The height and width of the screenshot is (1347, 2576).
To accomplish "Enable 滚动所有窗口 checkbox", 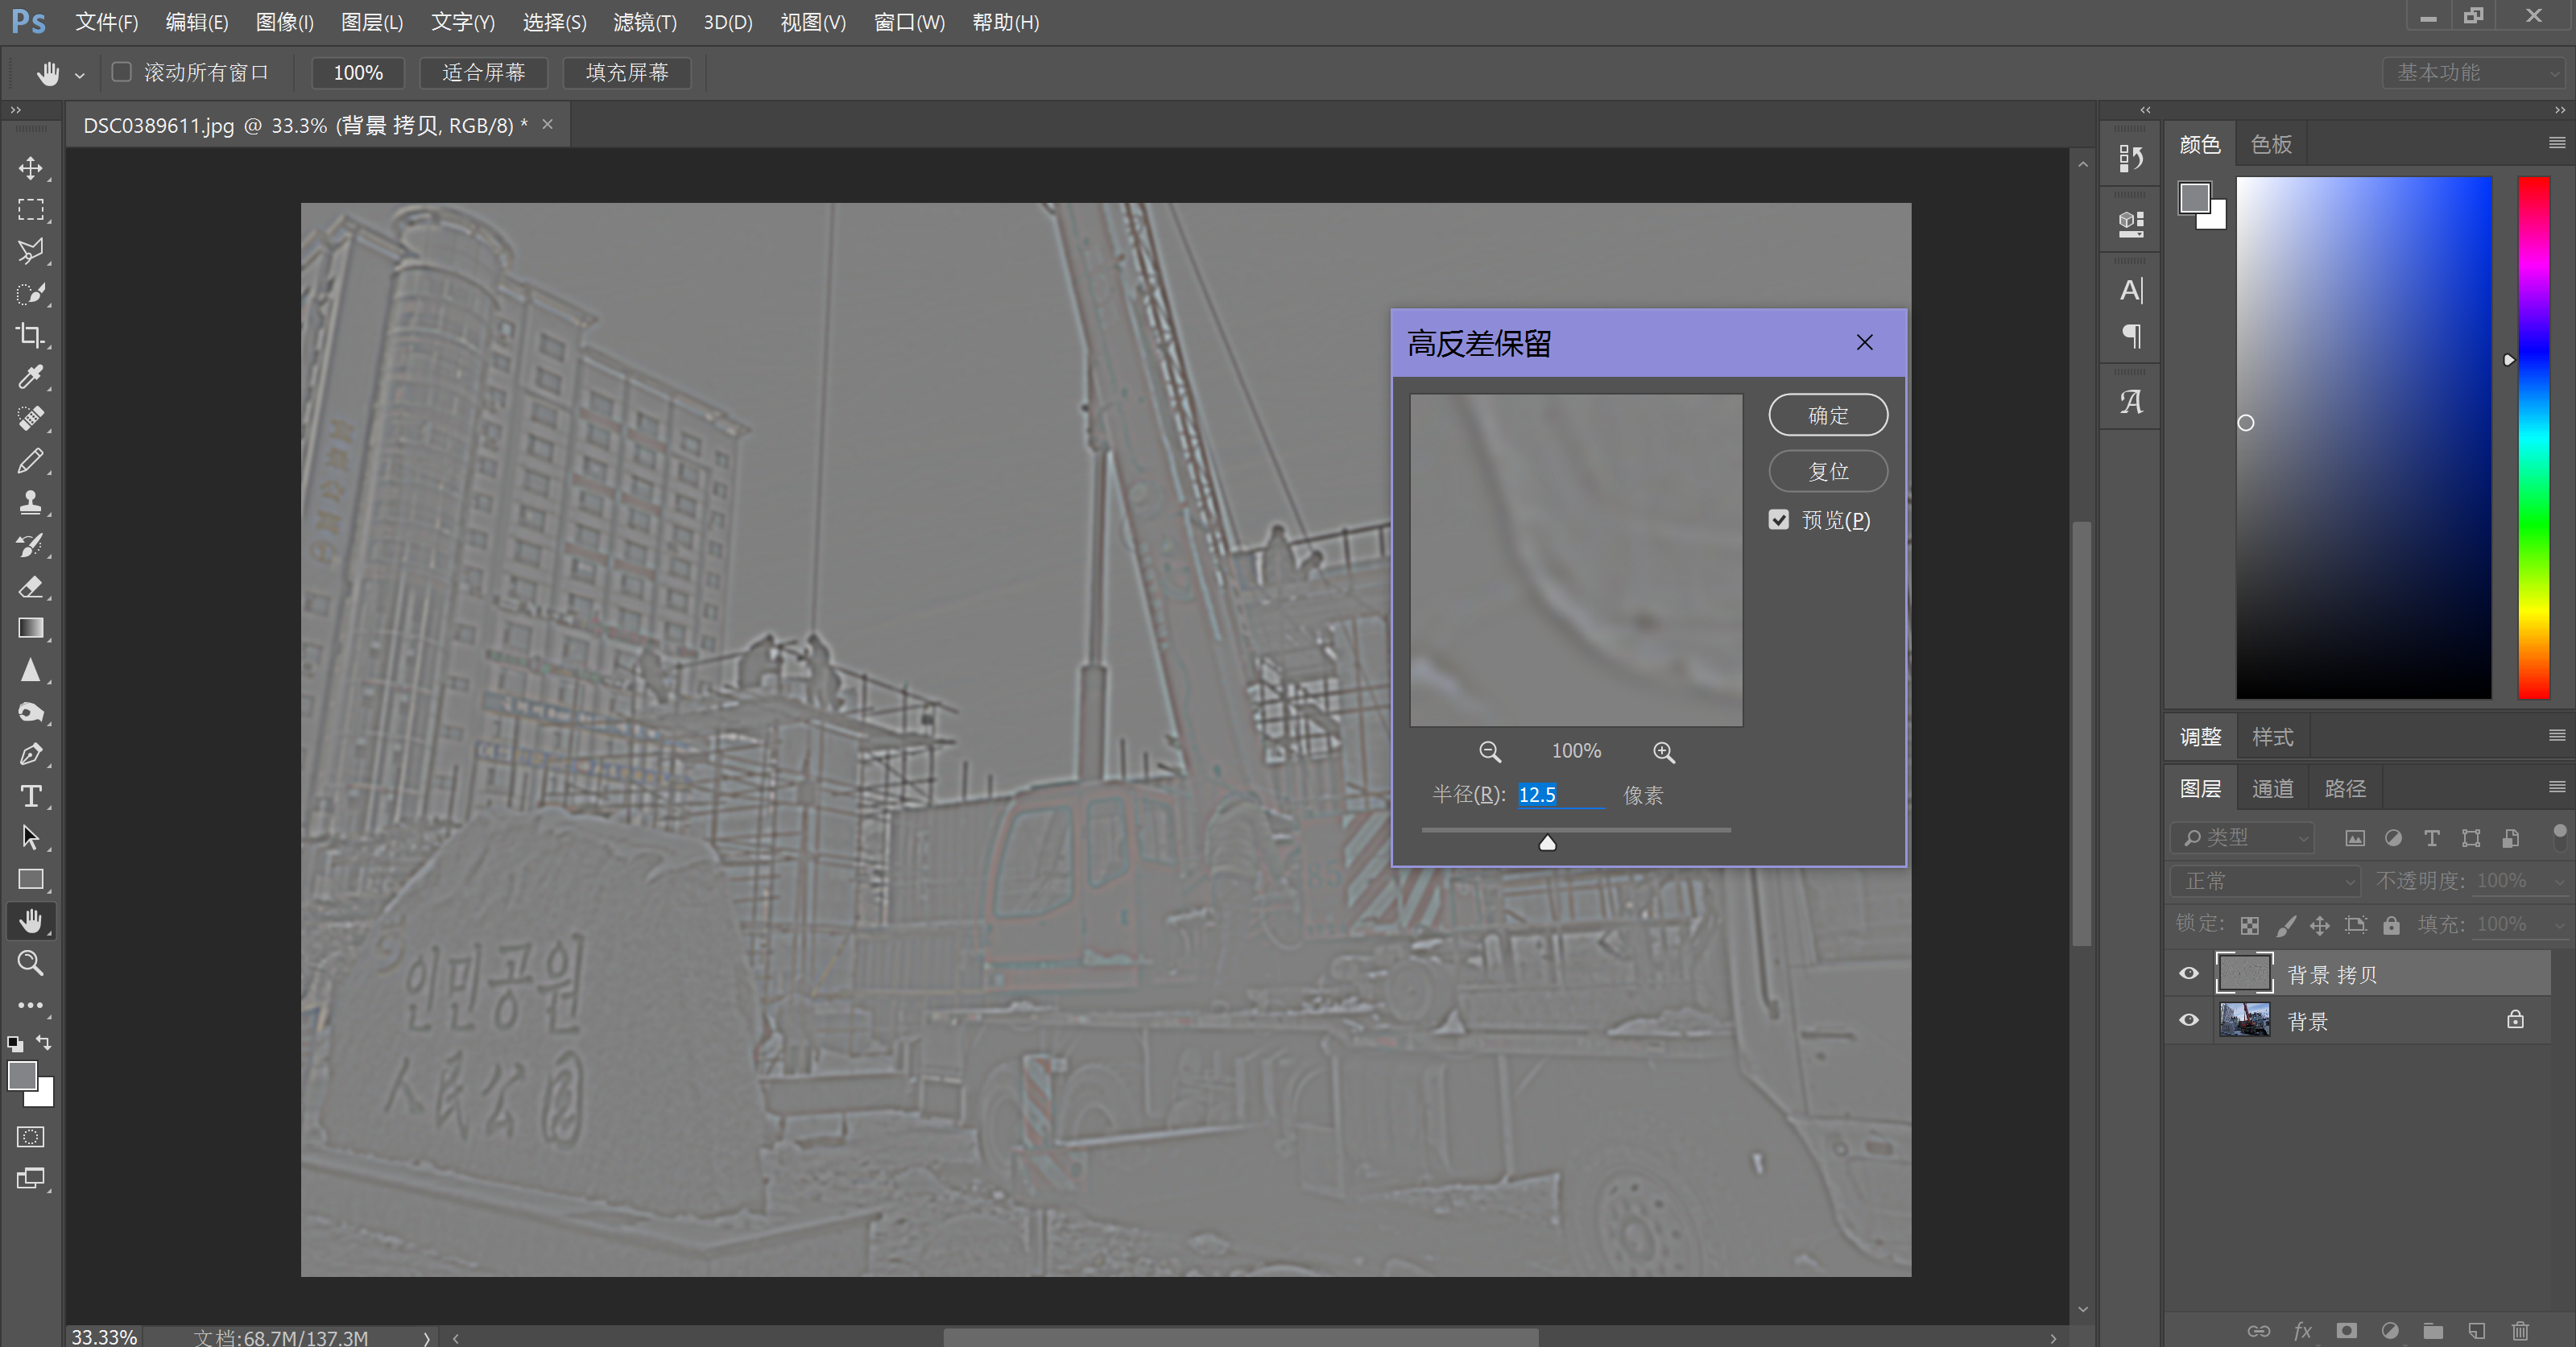I will pyautogui.click(x=122, y=72).
